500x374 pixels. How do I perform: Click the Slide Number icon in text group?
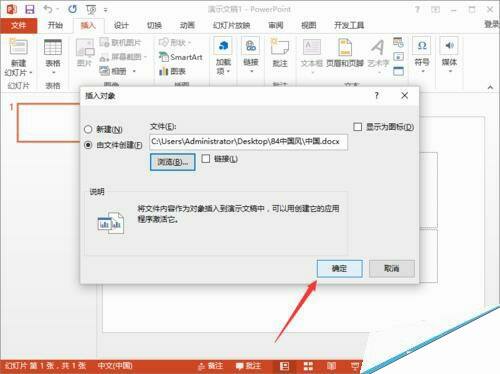(398, 57)
